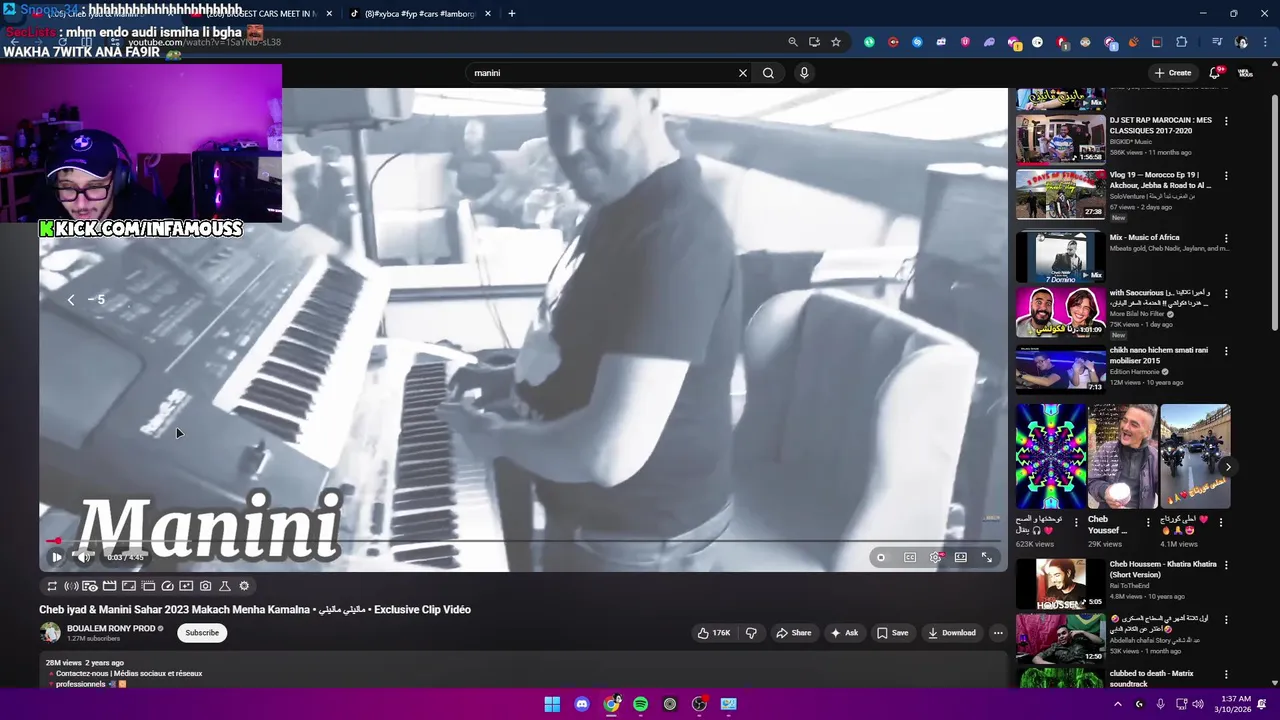The height and width of the screenshot is (720, 1280).
Task: Open options for Cheb Houssem Khatira video
Action: pos(1226,565)
